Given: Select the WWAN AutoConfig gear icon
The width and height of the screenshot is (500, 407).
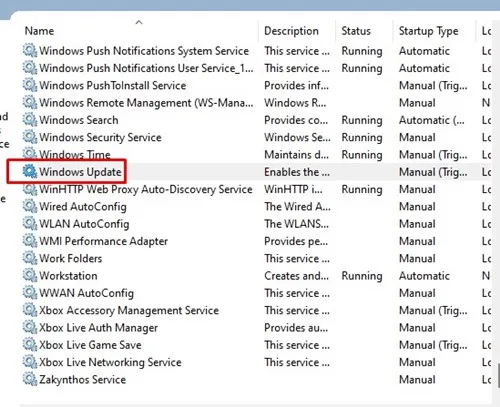Looking at the screenshot, I should [x=30, y=293].
